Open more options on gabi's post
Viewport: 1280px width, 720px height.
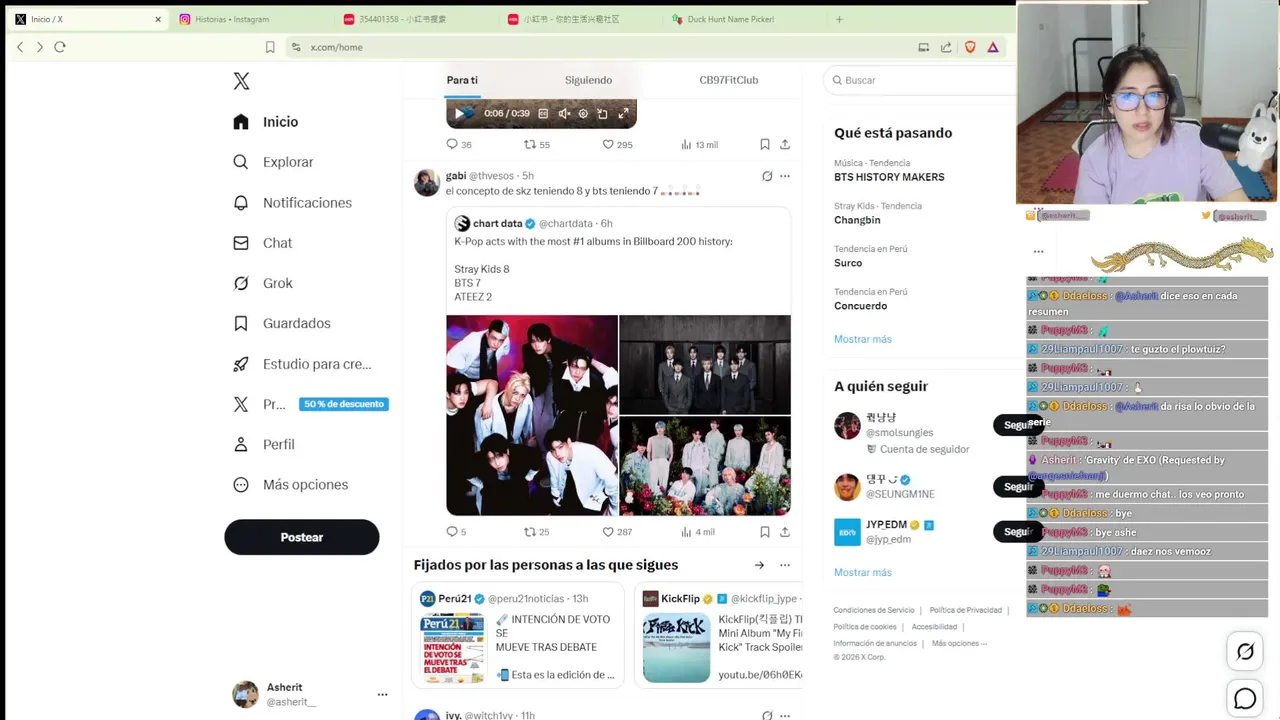click(x=785, y=176)
